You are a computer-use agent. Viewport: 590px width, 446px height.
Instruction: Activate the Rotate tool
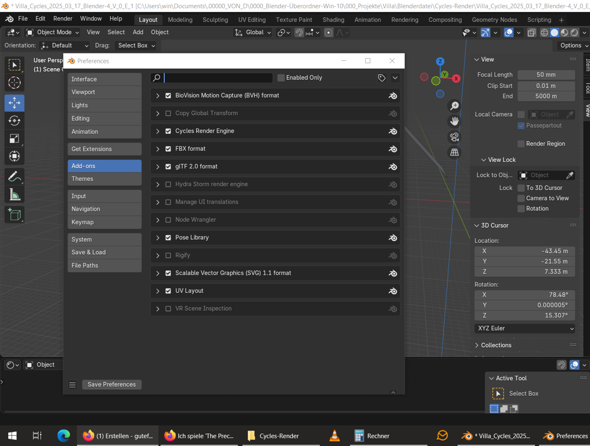point(14,121)
